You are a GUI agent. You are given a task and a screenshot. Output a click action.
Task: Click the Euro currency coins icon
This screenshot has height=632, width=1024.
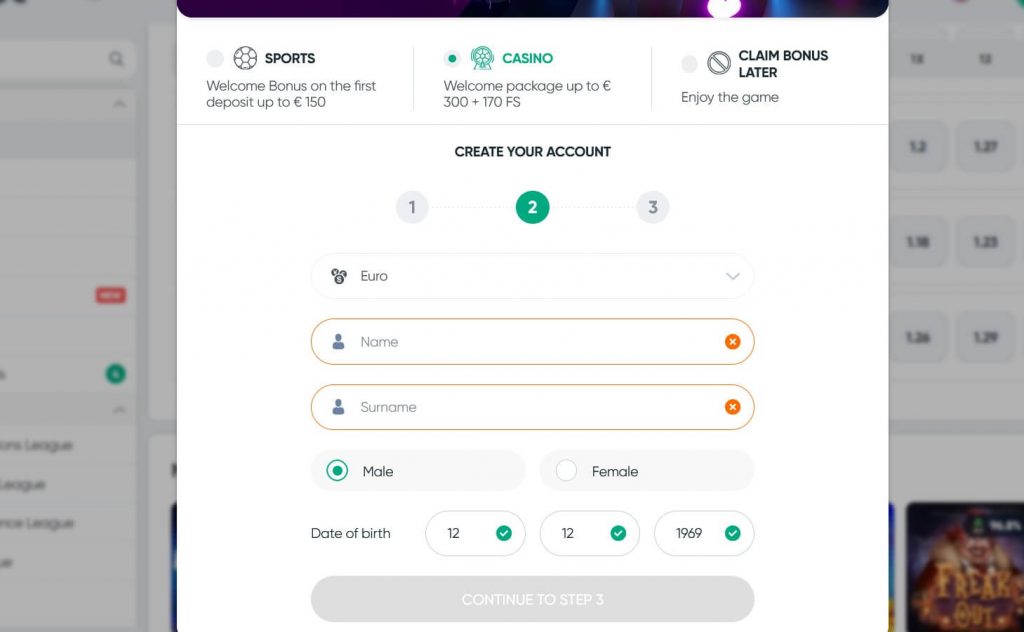pos(339,276)
